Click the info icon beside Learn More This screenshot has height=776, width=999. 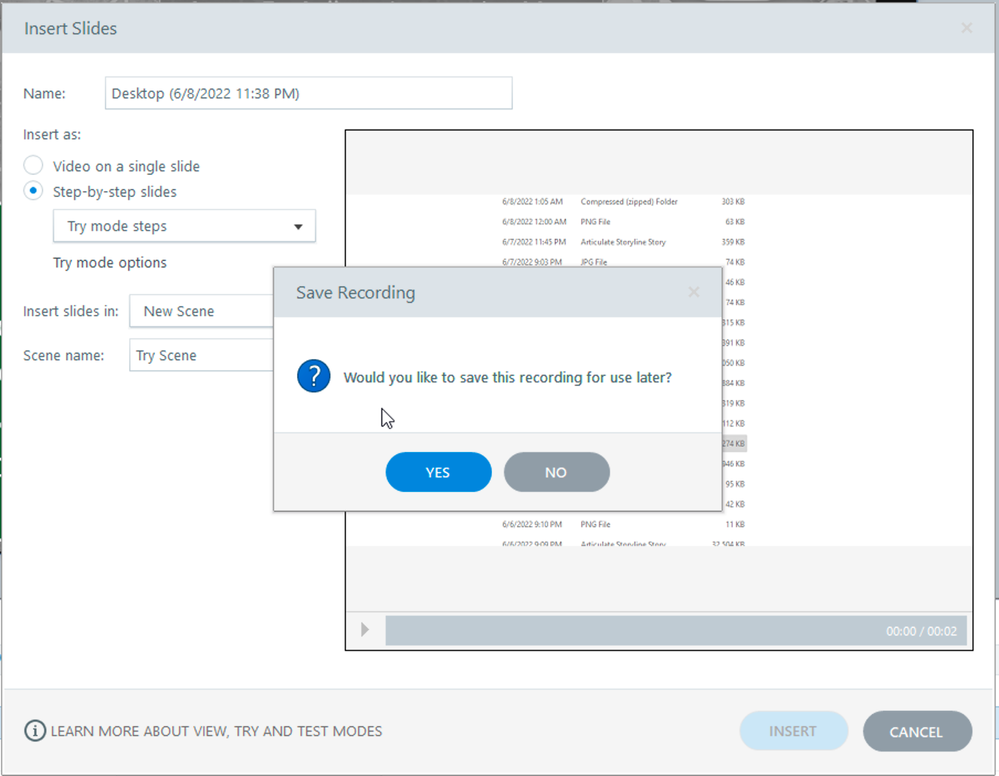(35, 731)
